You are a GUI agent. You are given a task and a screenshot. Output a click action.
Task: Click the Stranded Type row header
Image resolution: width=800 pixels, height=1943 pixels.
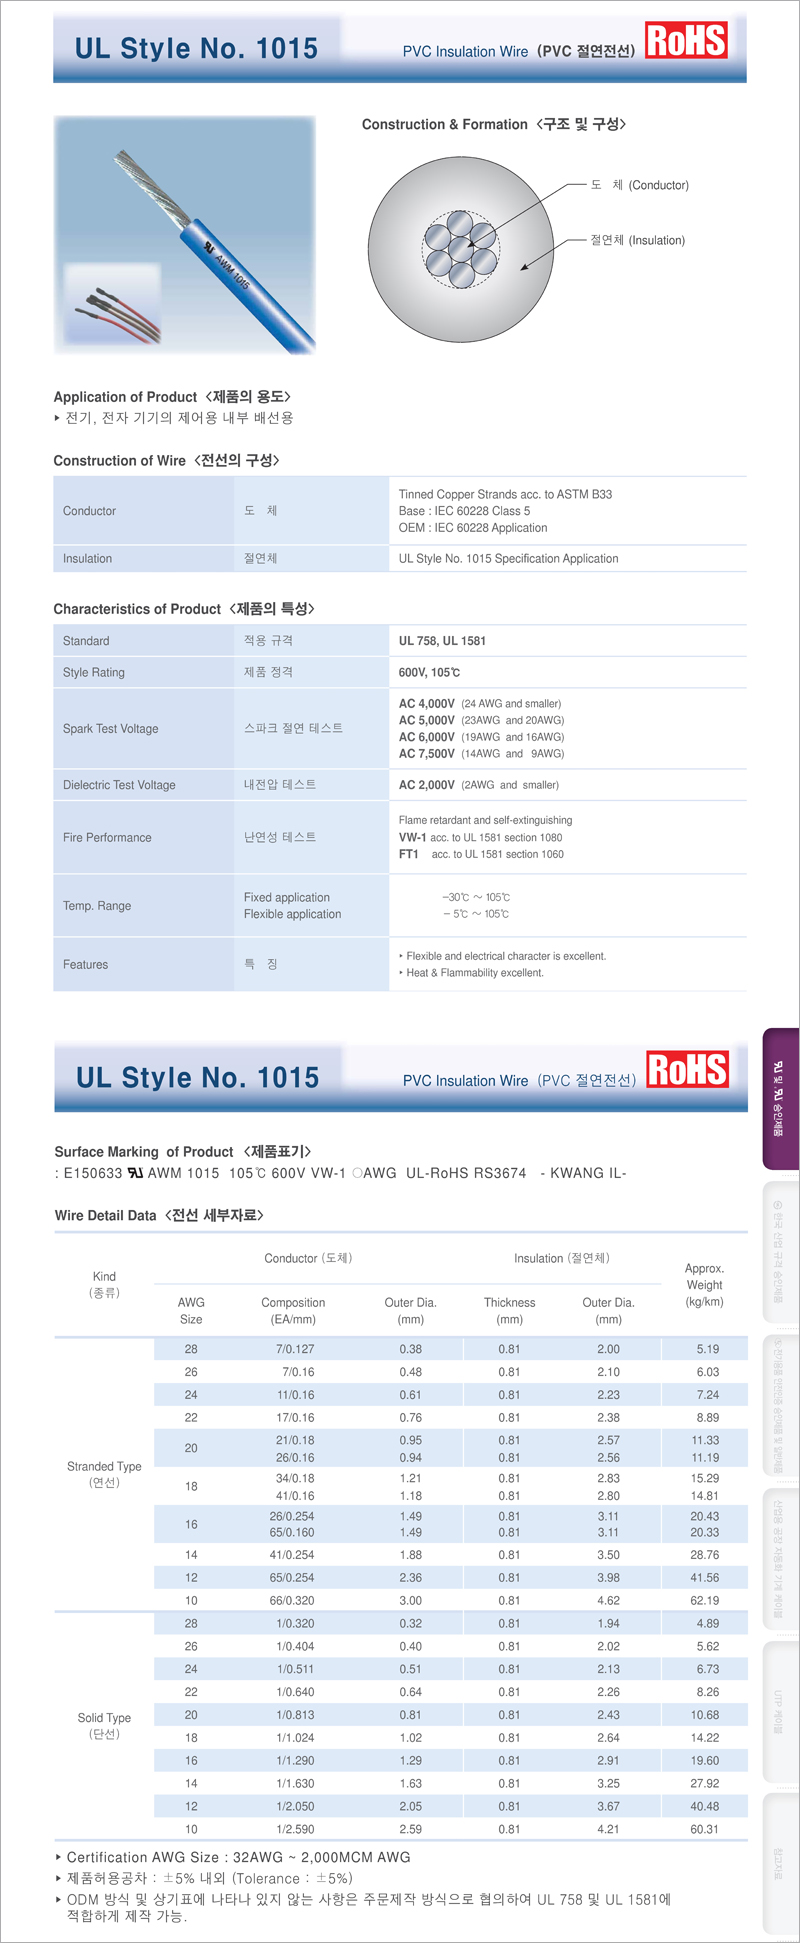pyautogui.click(x=104, y=1474)
